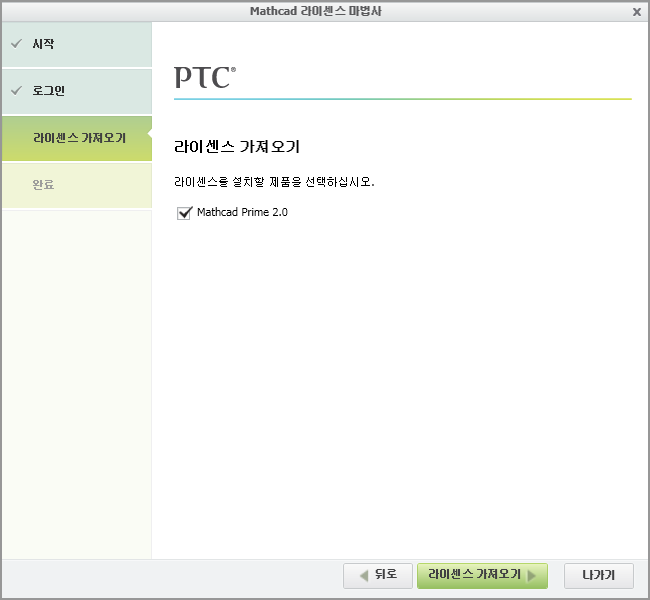This screenshot has height=600, width=650.
Task: Click the PTC logo
Action: (205, 77)
